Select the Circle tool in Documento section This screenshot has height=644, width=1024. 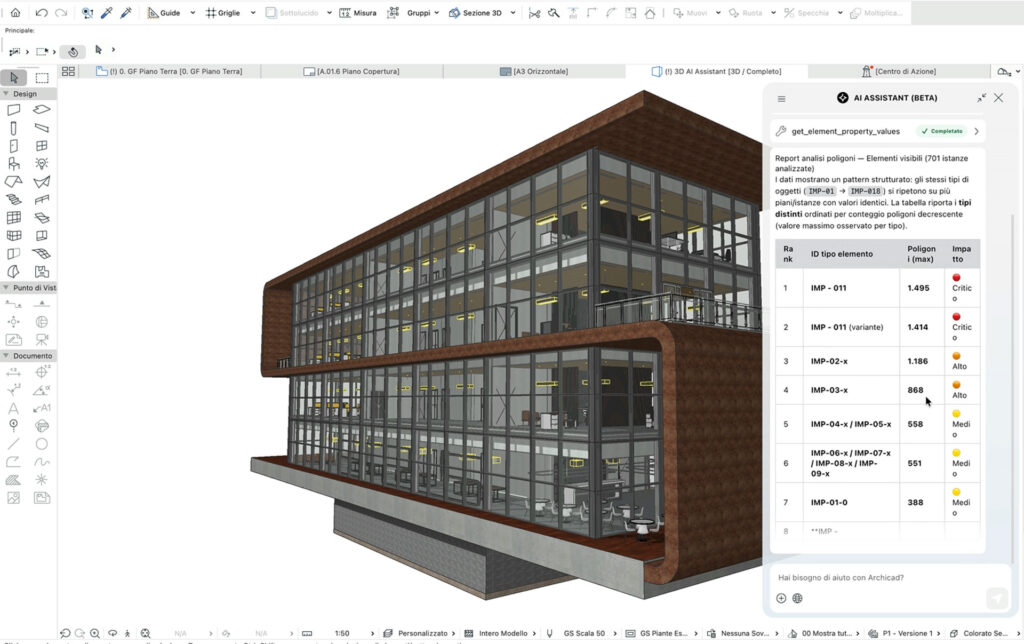pos(42,444)
